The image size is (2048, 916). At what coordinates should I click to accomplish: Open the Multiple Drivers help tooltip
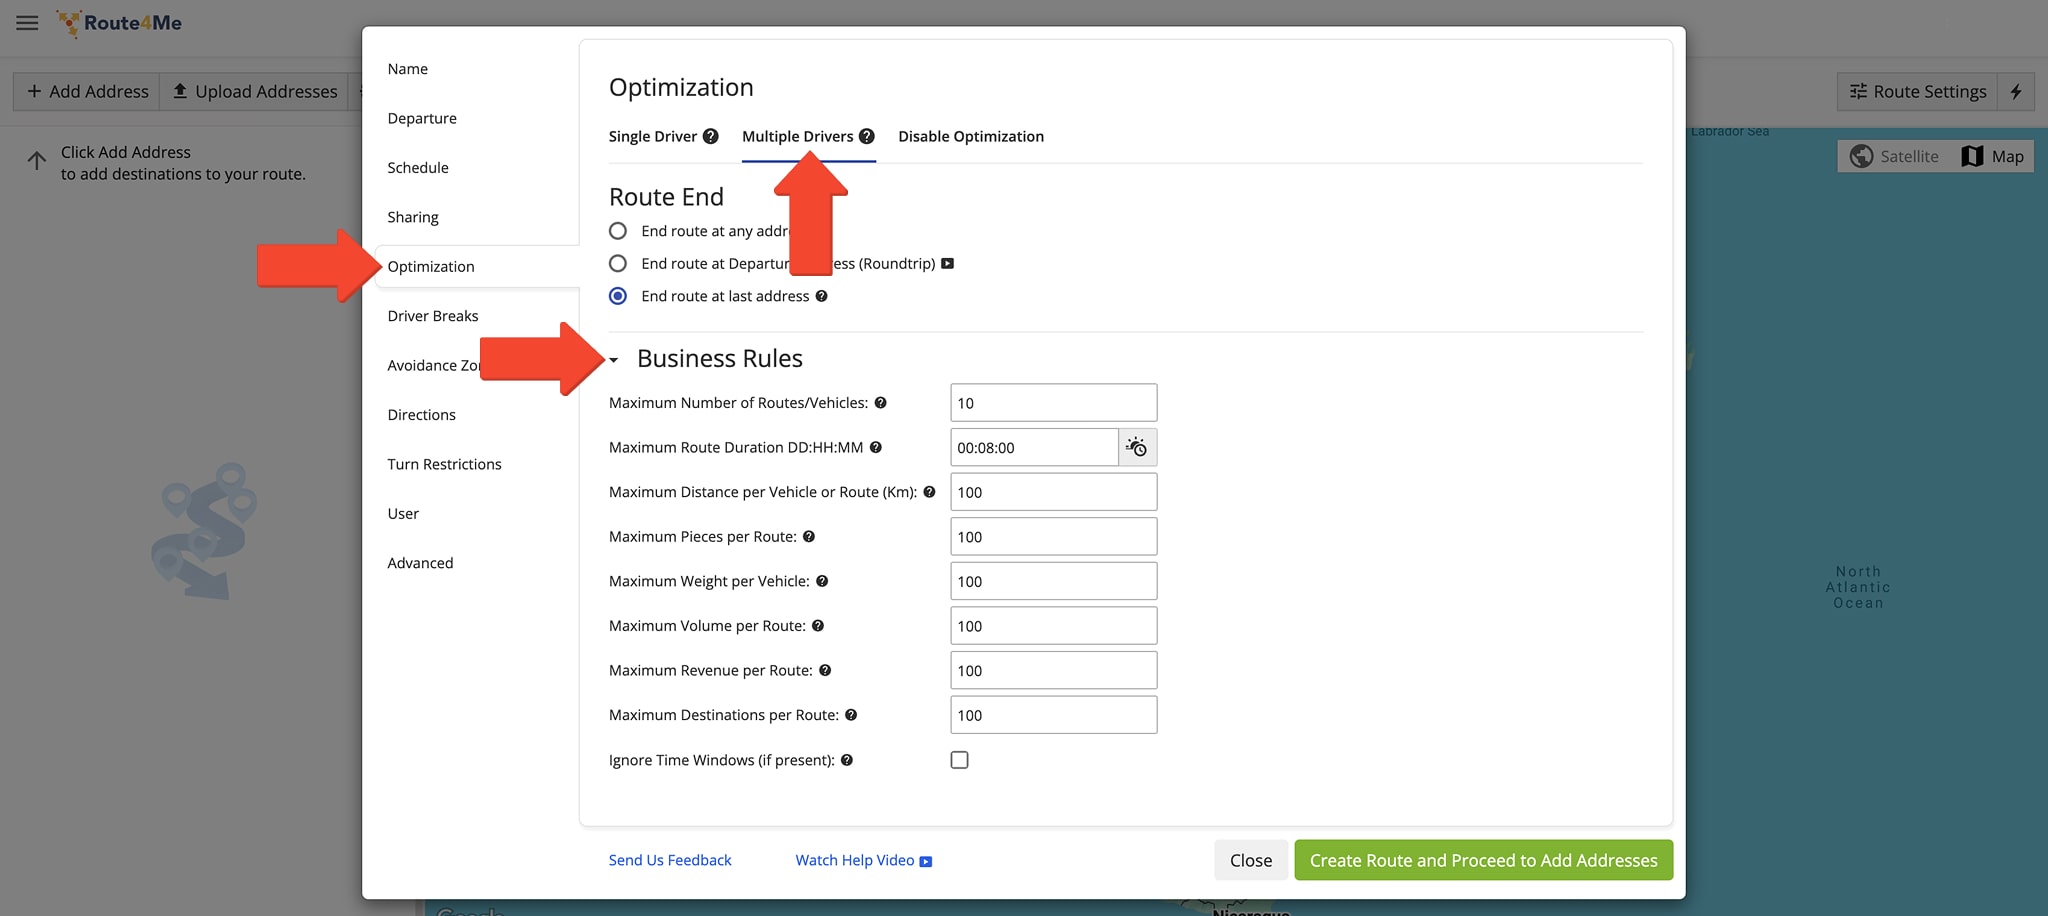(867, 136)
